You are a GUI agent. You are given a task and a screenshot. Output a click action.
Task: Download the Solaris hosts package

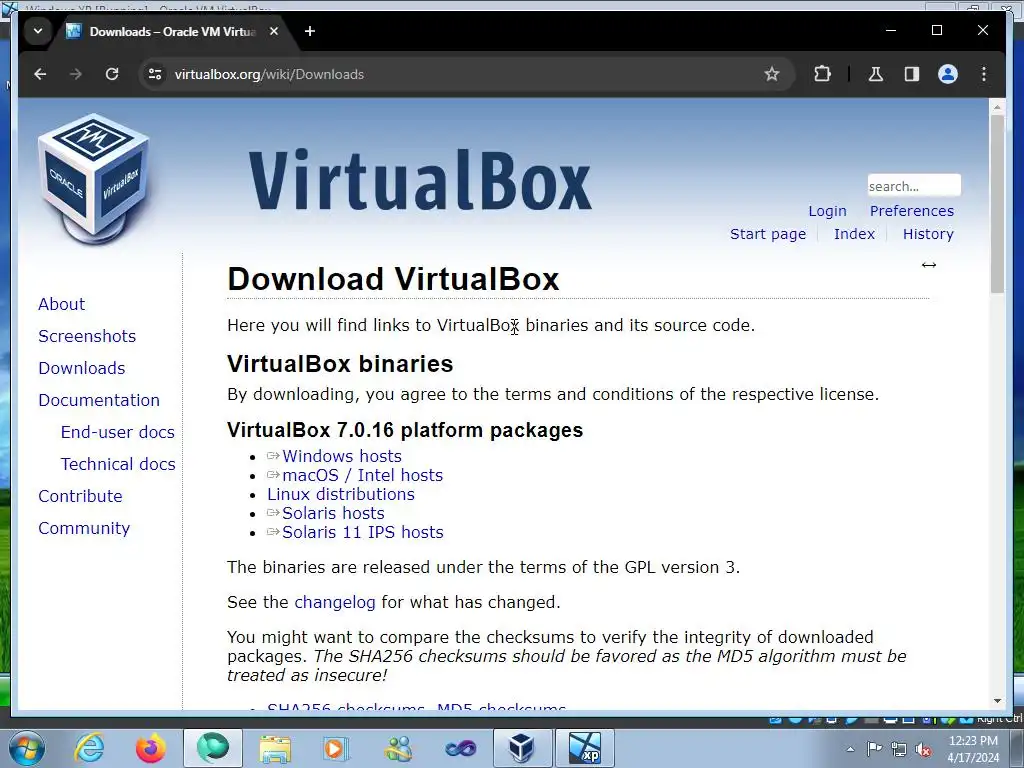tap(333, 513)
